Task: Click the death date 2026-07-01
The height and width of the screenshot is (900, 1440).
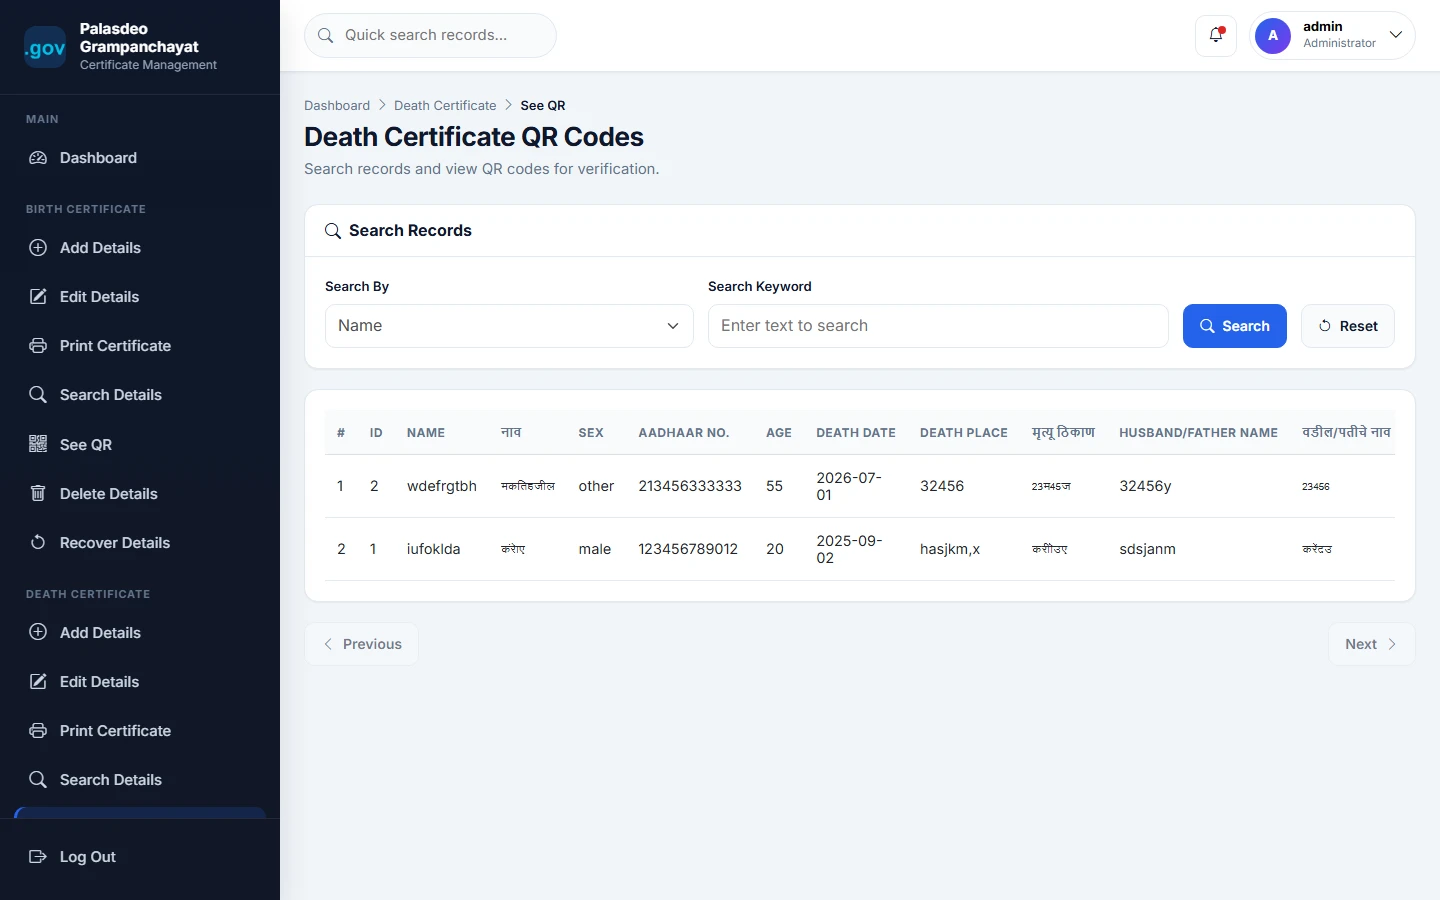Action: (x=849, y=486)
